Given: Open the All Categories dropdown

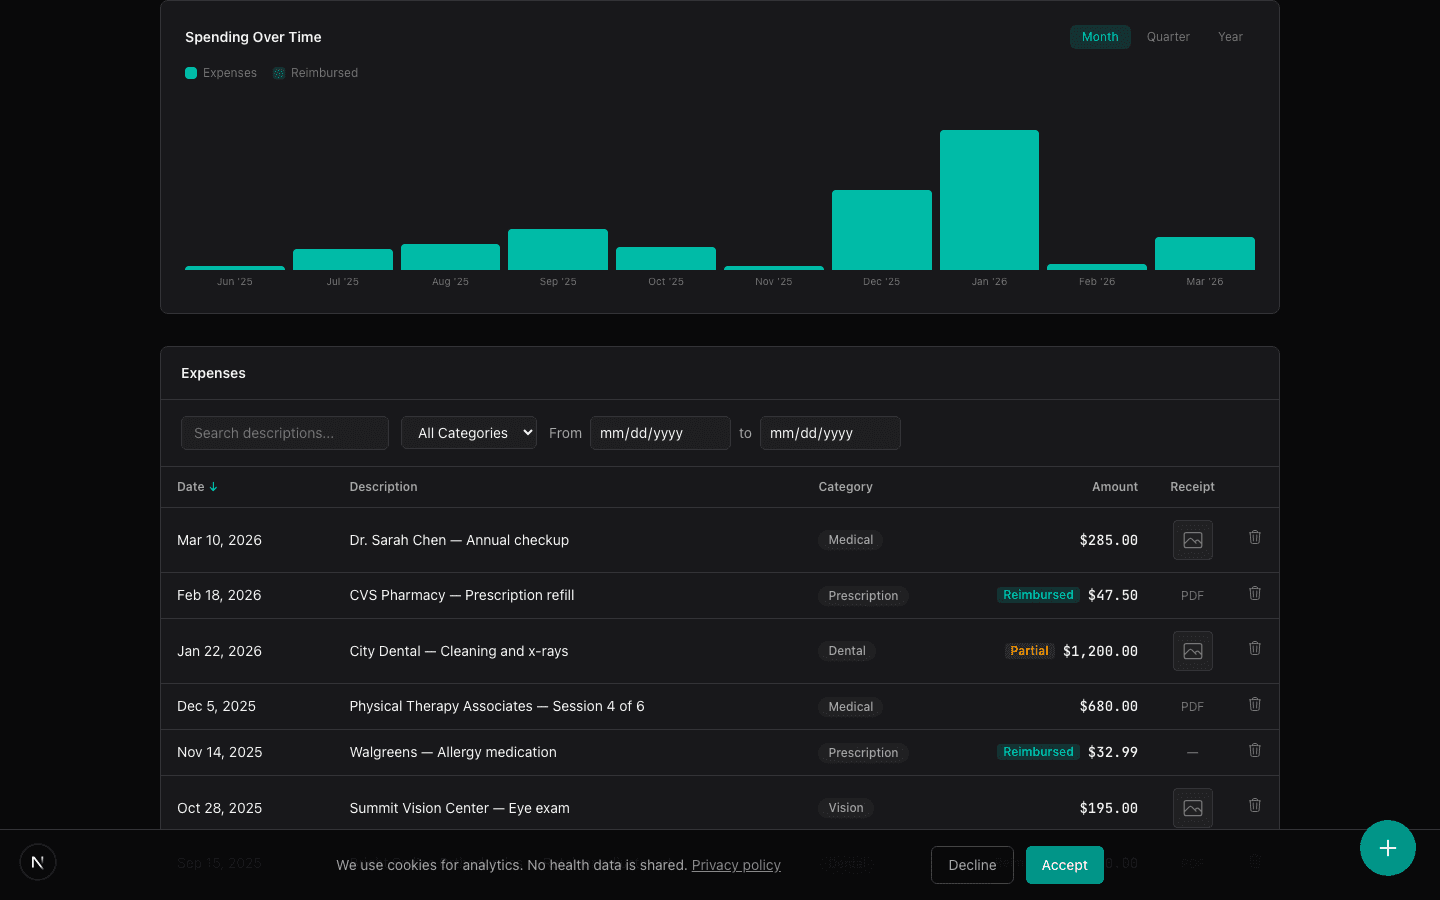Looking at the screenshot, I should click(469, 433).
